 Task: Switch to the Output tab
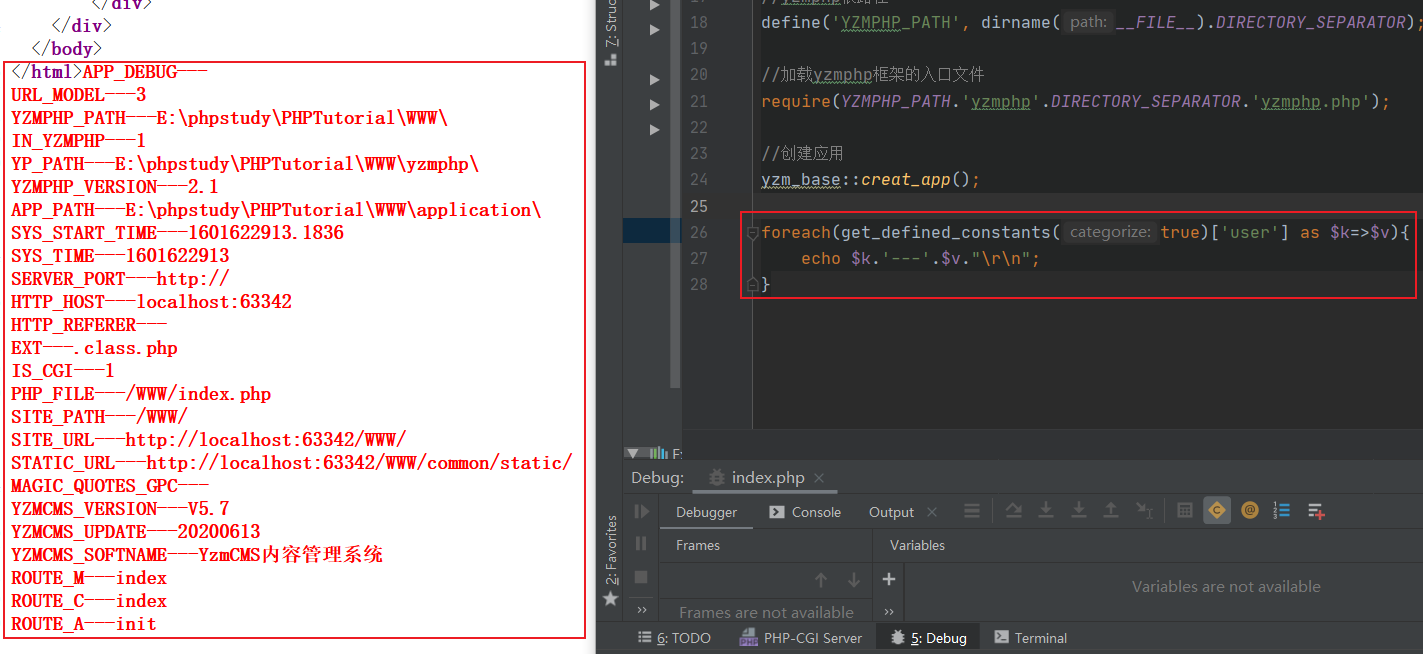pyautogui.click(x=891, y=512)
